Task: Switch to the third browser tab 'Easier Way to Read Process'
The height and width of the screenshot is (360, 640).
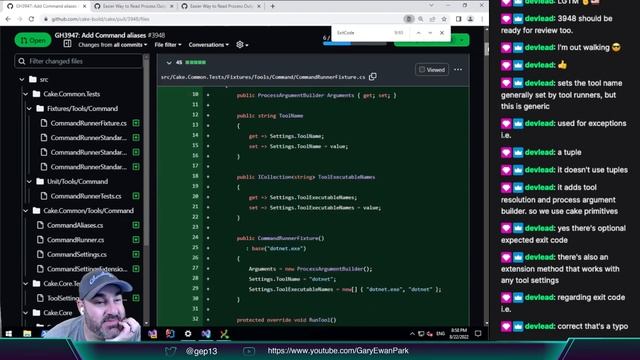Action: [220, 6]
